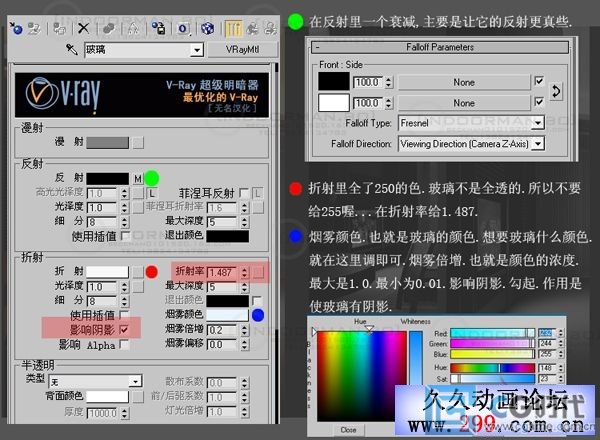Image resolution: width=600 pixels, height=440 pixels.
Task: Open the 玻璃 material name dropdown
Action: 197,50
